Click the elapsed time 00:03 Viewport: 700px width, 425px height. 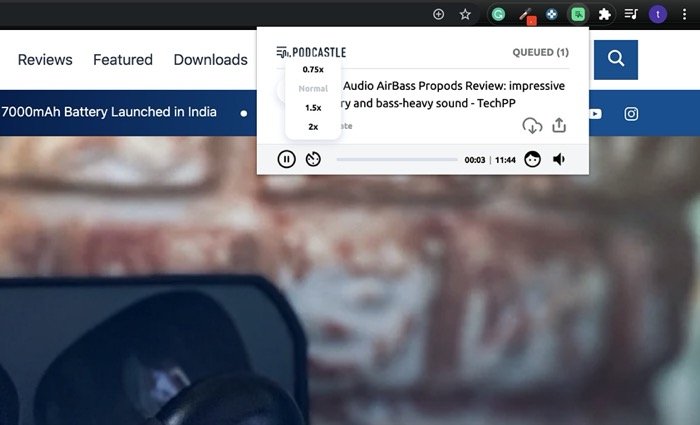click(x=475, y=160)
